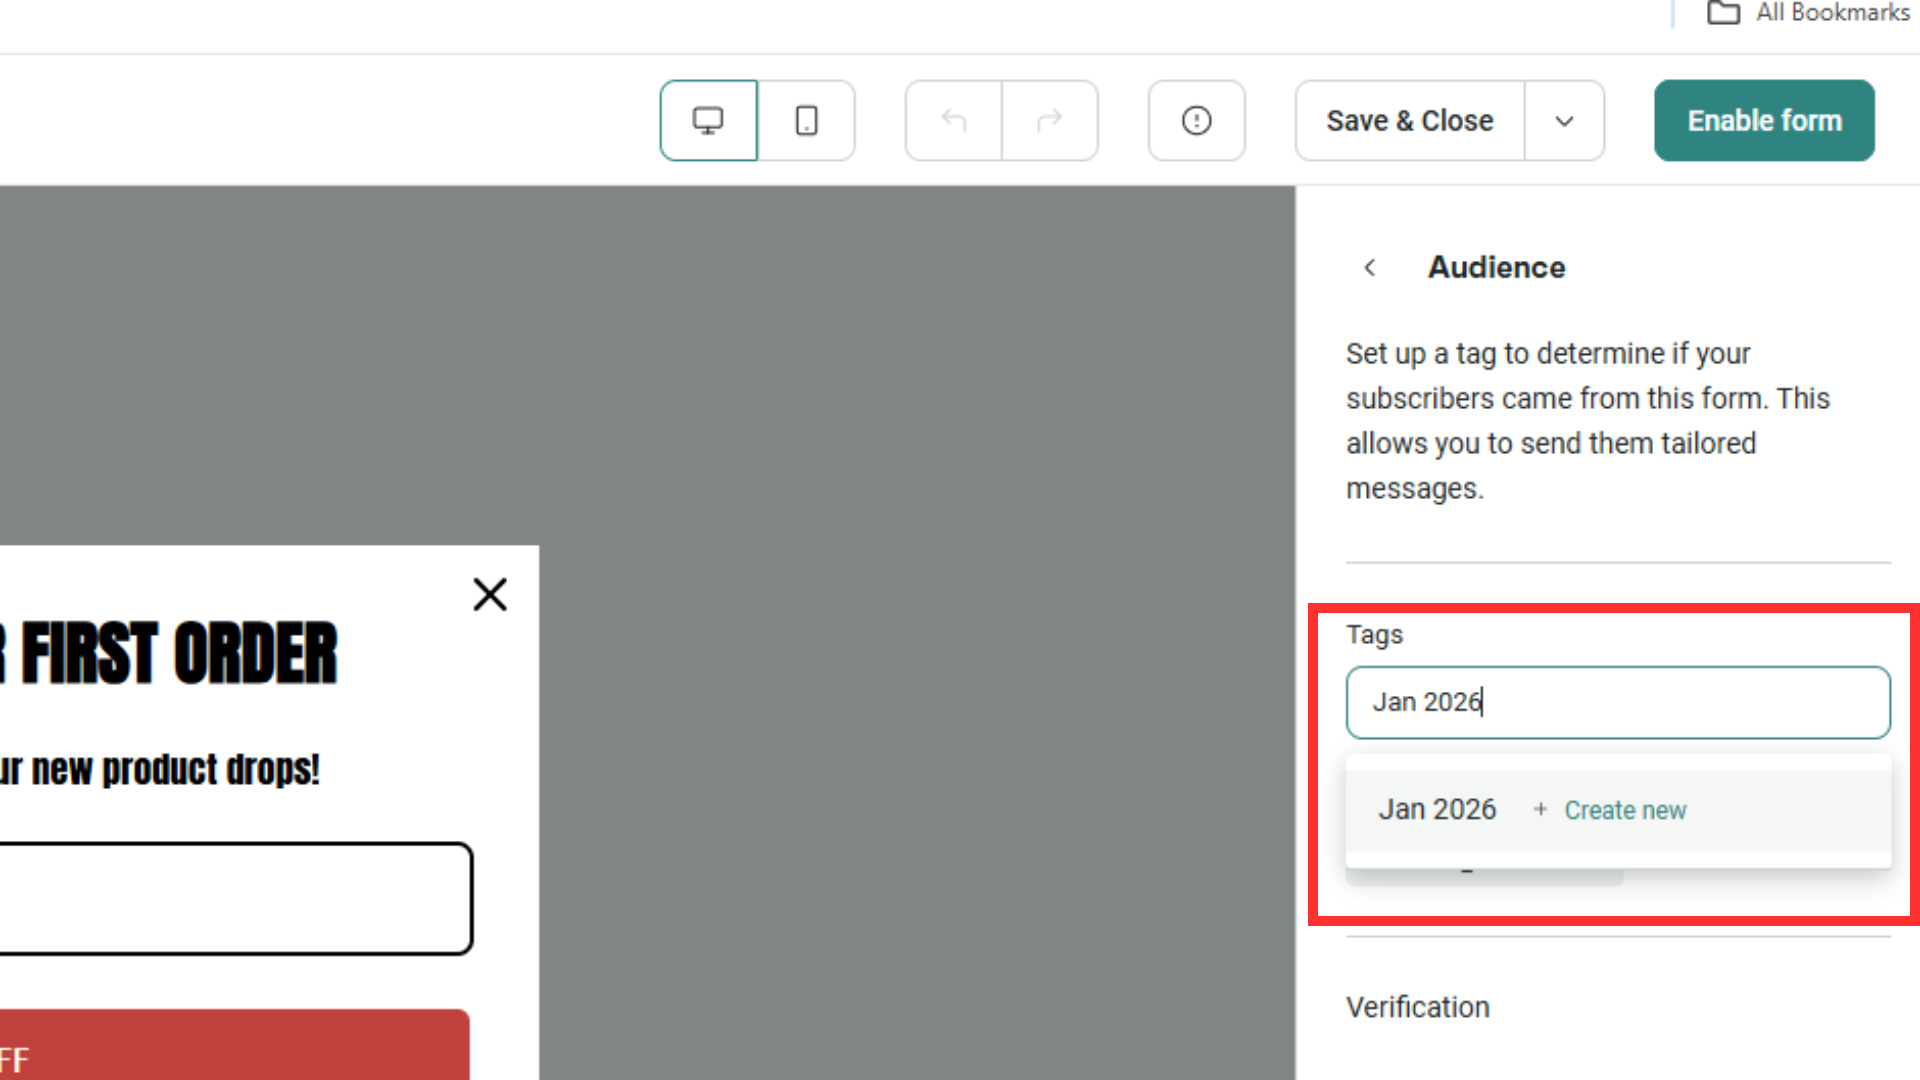Click Save & Close button
This screenshot has width=1920, height=1080.
[1409, 121]
